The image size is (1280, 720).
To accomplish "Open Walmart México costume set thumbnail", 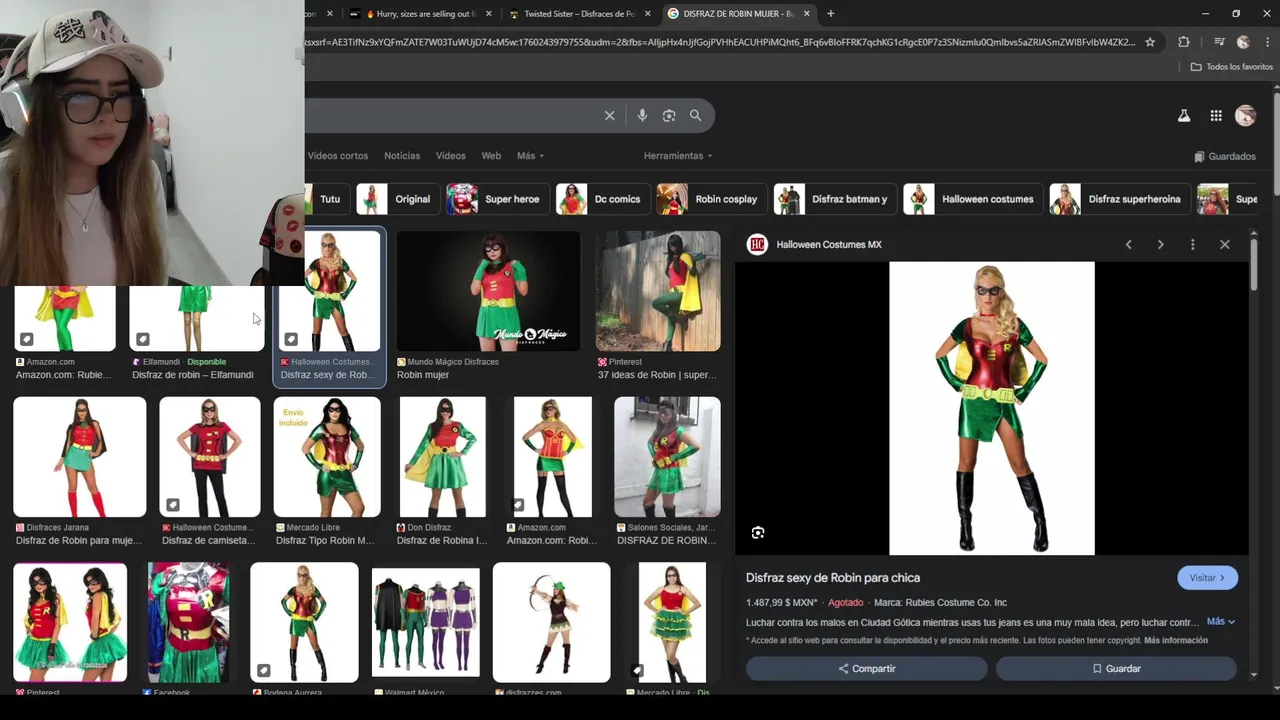I will click(x=426, y=622).
